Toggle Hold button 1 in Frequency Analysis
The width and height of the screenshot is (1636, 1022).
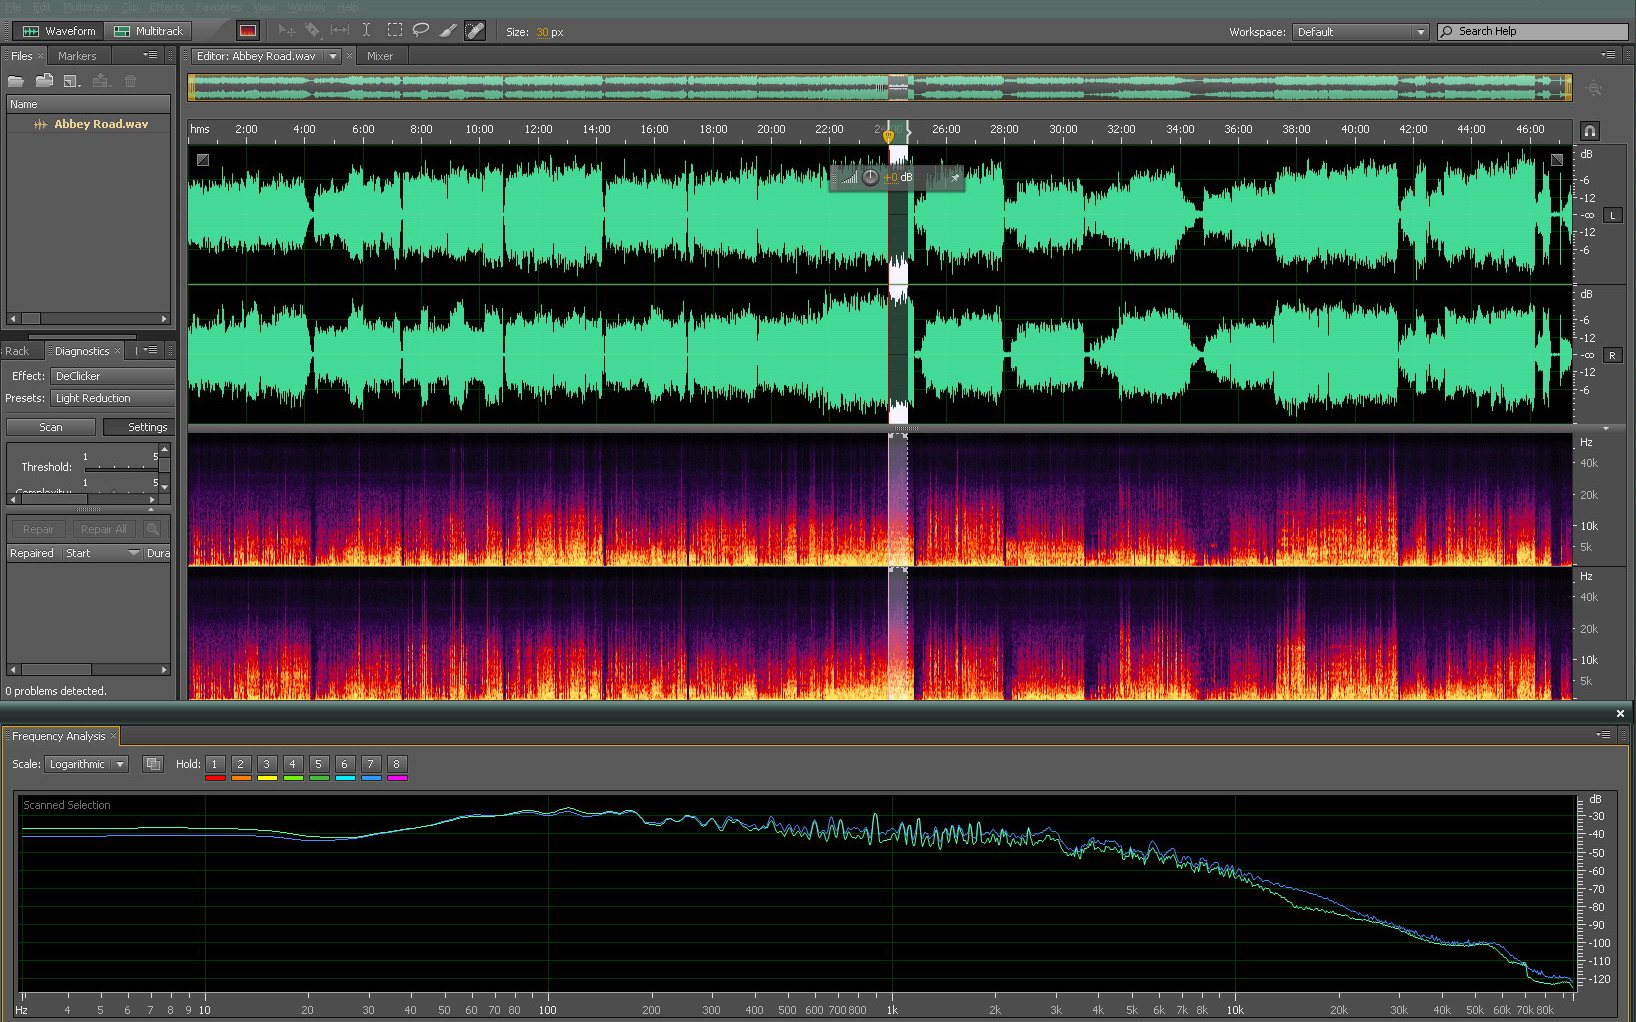[x=214, y=764]
